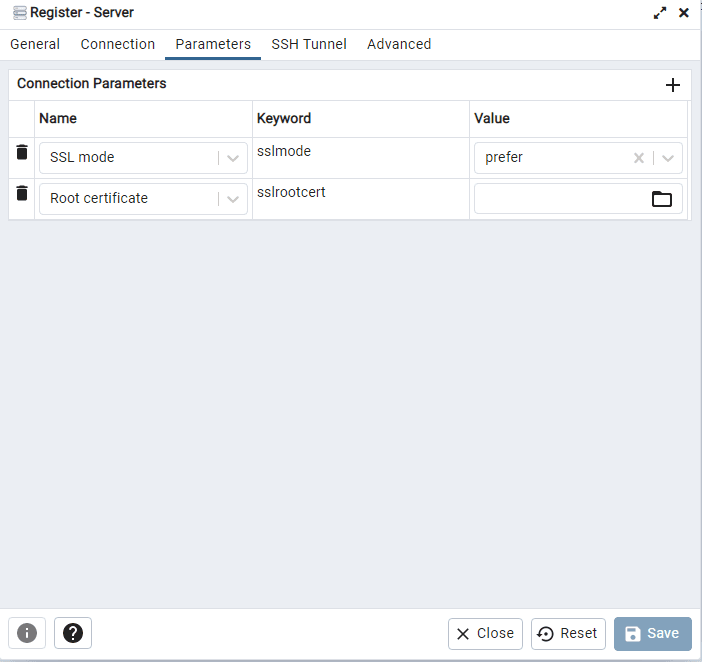Switch to the Connection tab
This screenshot has height=662, width=702.
click(118, 44)
